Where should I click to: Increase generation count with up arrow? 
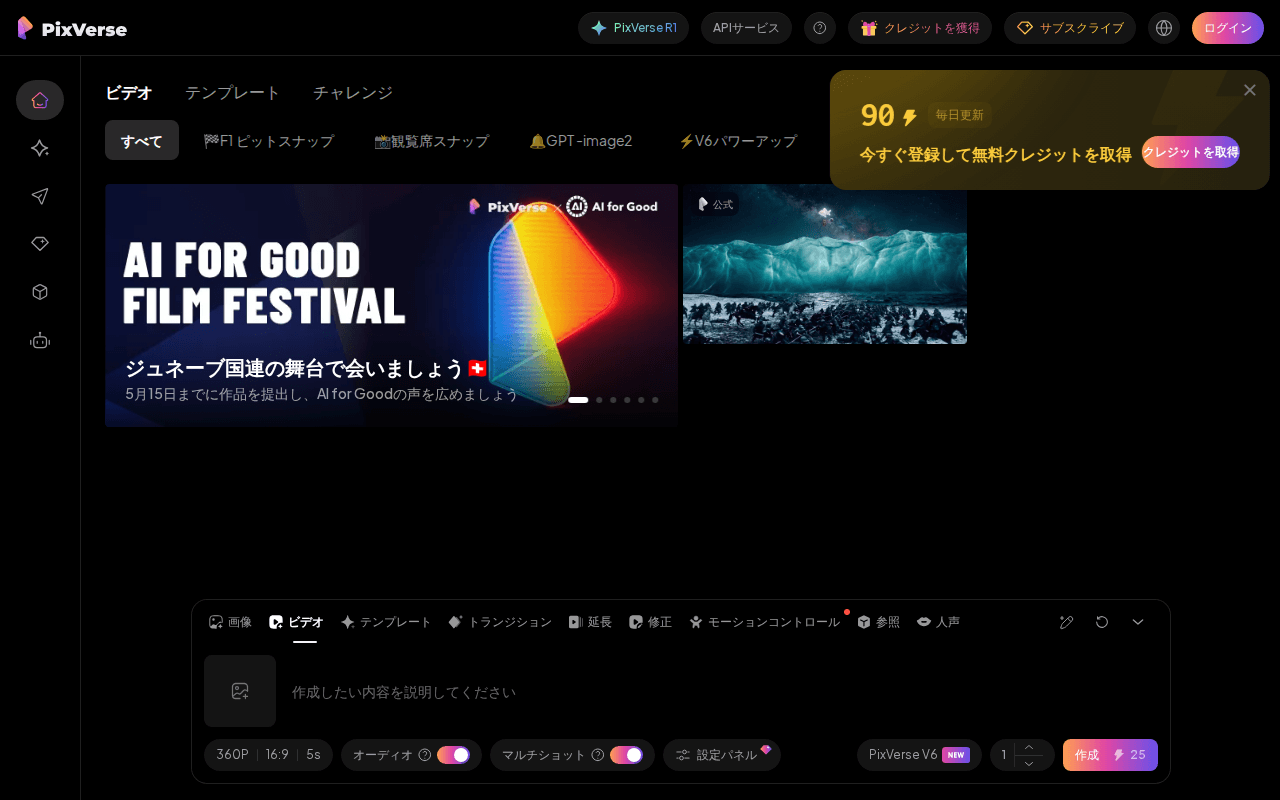(x=1029, y=747)
